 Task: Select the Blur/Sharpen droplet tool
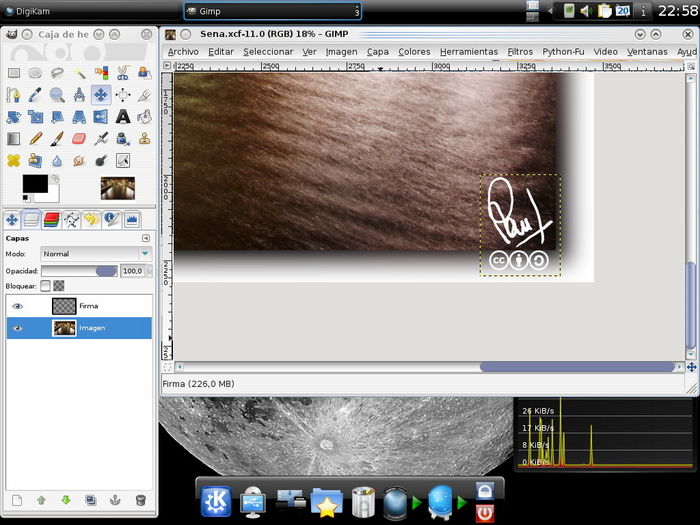click(57, 160)
